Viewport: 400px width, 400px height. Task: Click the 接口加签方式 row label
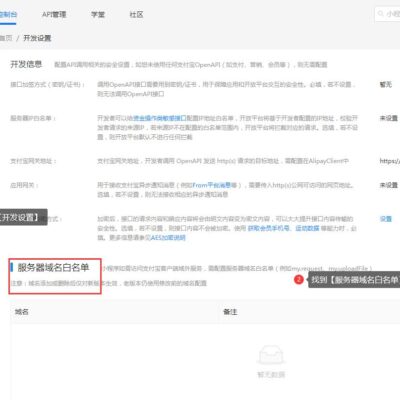pos(47,85)
